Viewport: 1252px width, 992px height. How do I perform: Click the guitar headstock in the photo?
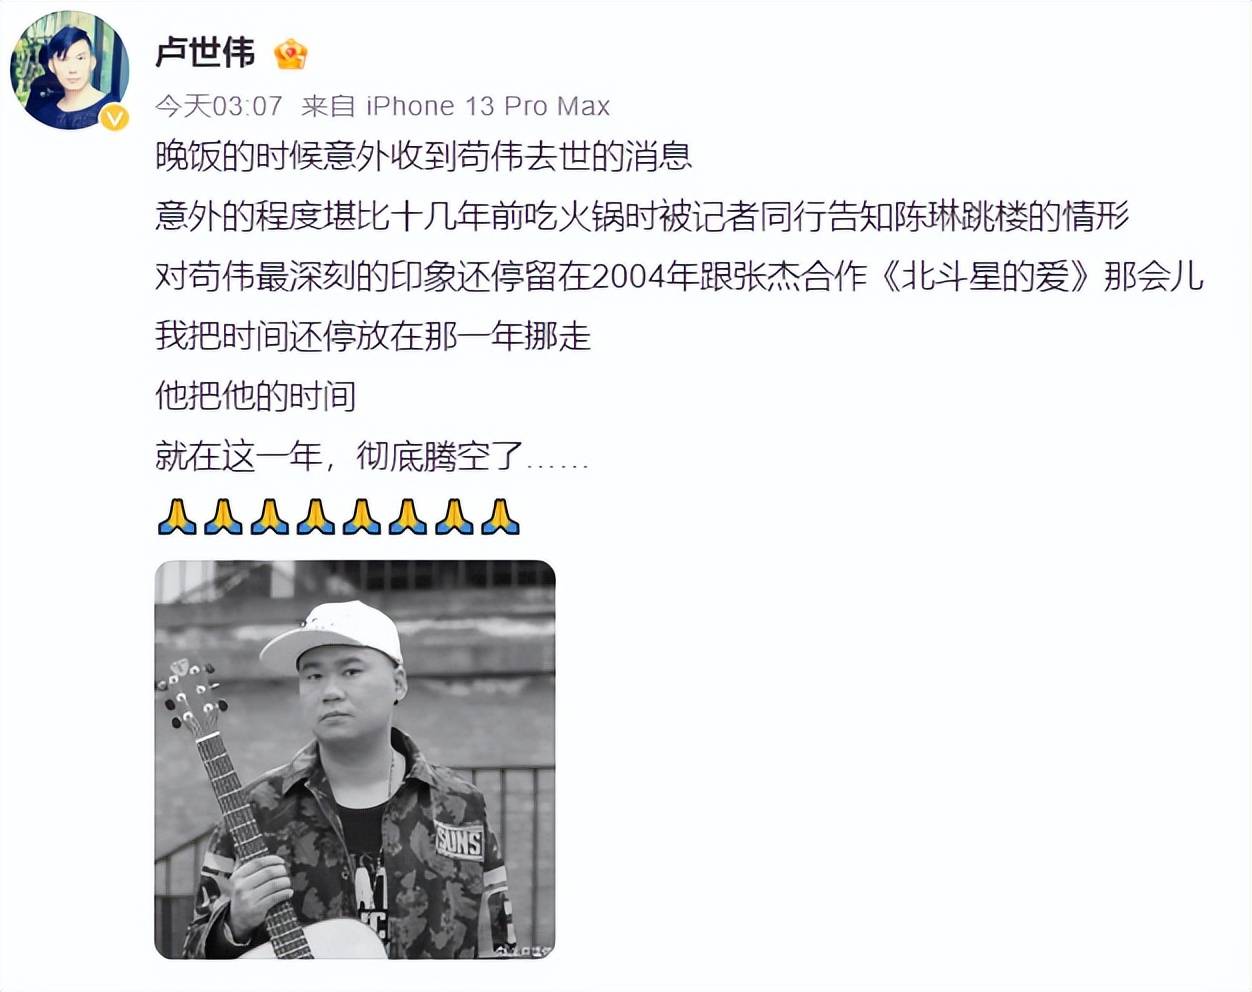191,697
